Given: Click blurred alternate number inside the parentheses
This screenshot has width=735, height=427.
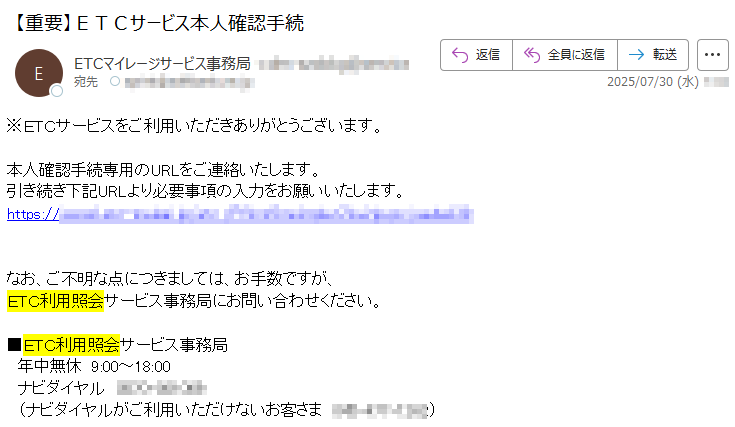Looking at the screenshot, I should tap(380, 410).
